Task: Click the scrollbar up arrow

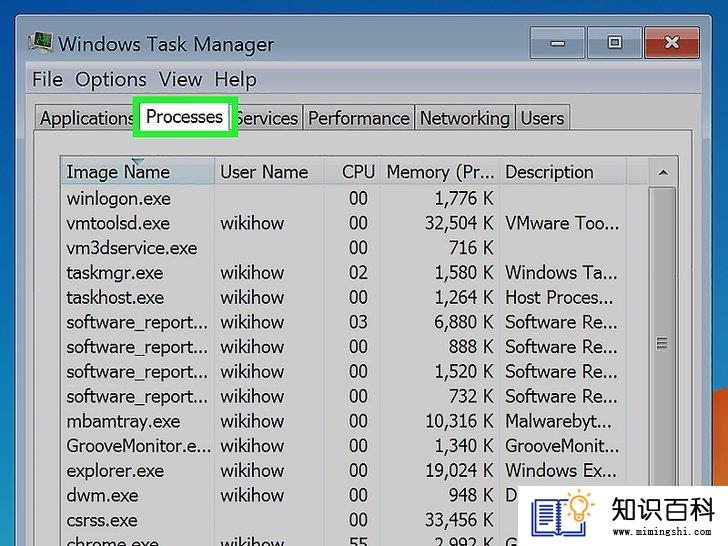Action: (663, 172)
